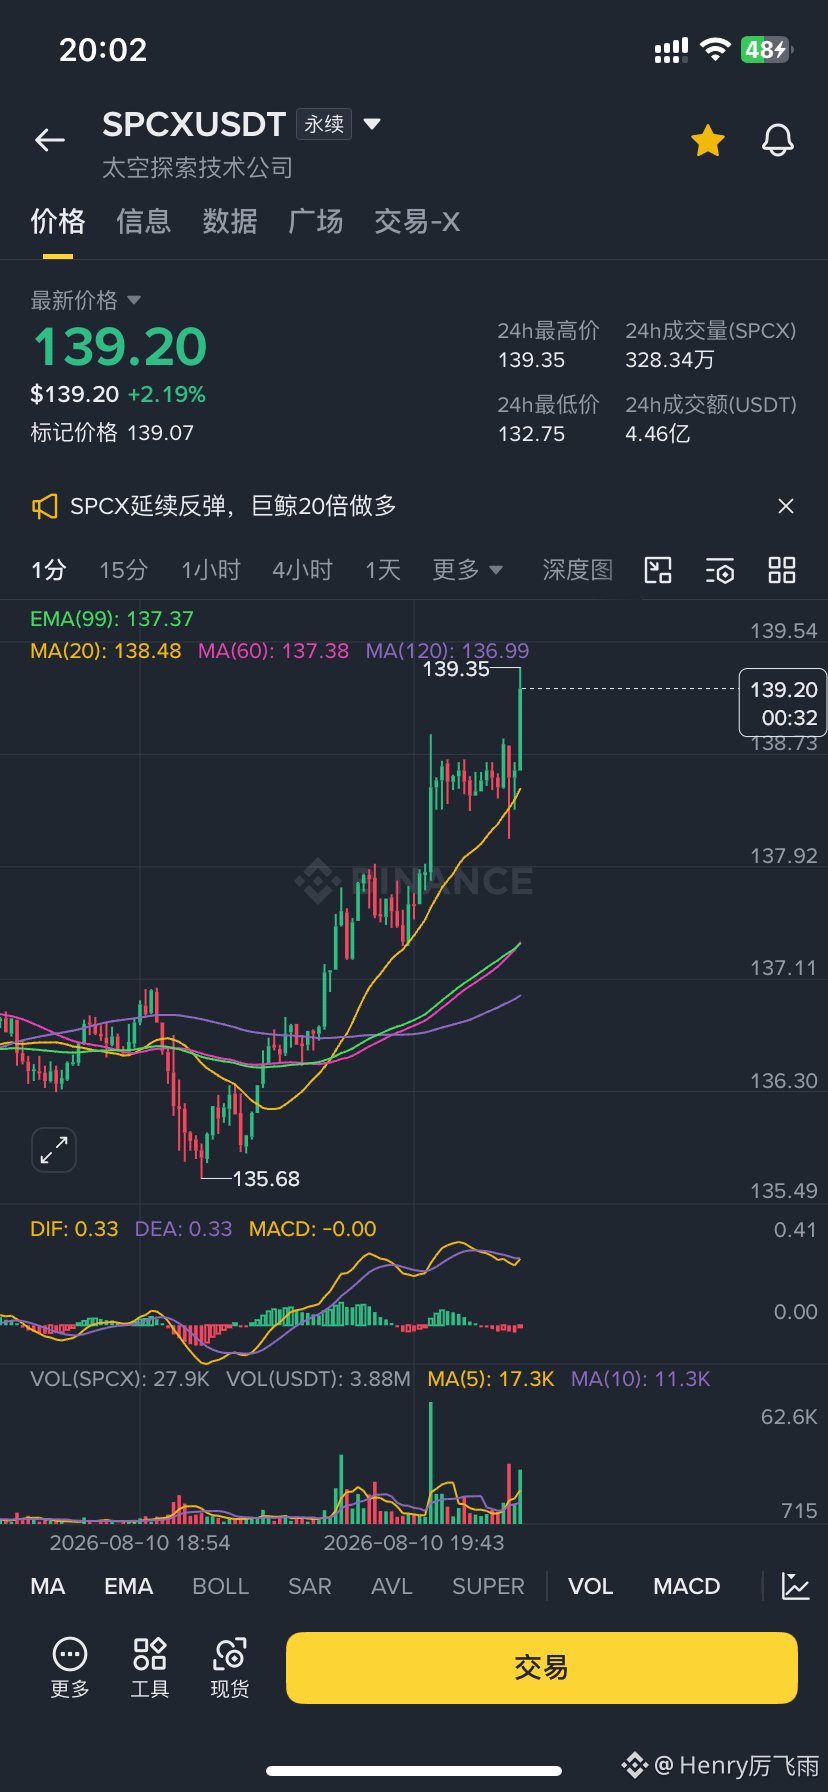This screenshot has height=1792, width=828.
Task: Toggle the EMA indicator
Action: [x=129, y=1587]
